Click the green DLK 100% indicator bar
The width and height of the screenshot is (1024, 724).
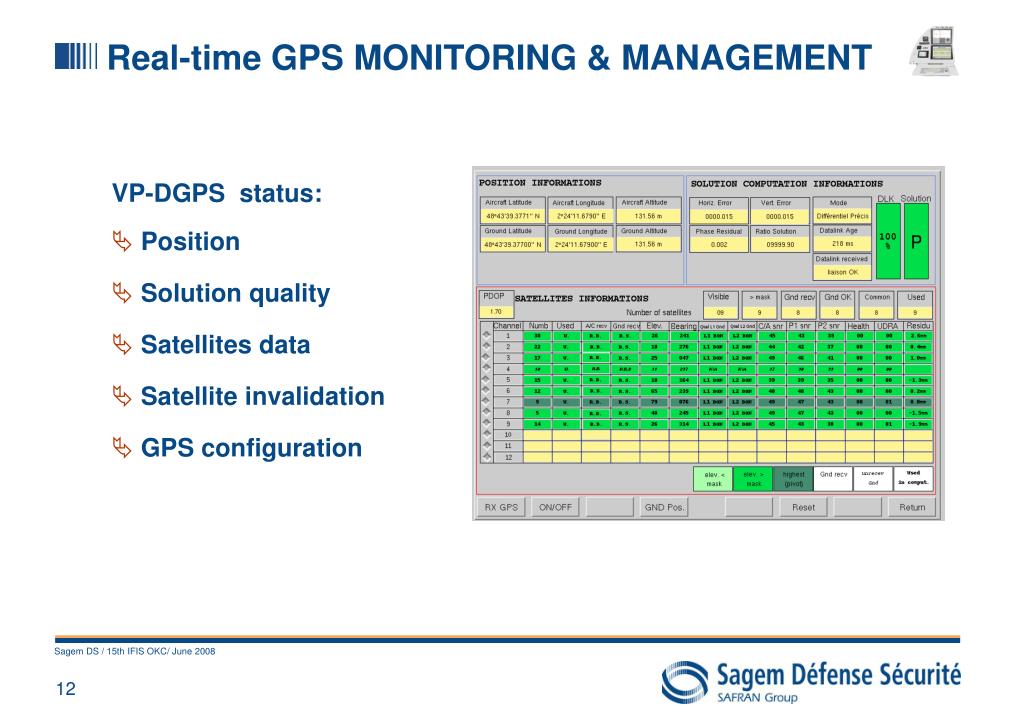coord(888,241)
